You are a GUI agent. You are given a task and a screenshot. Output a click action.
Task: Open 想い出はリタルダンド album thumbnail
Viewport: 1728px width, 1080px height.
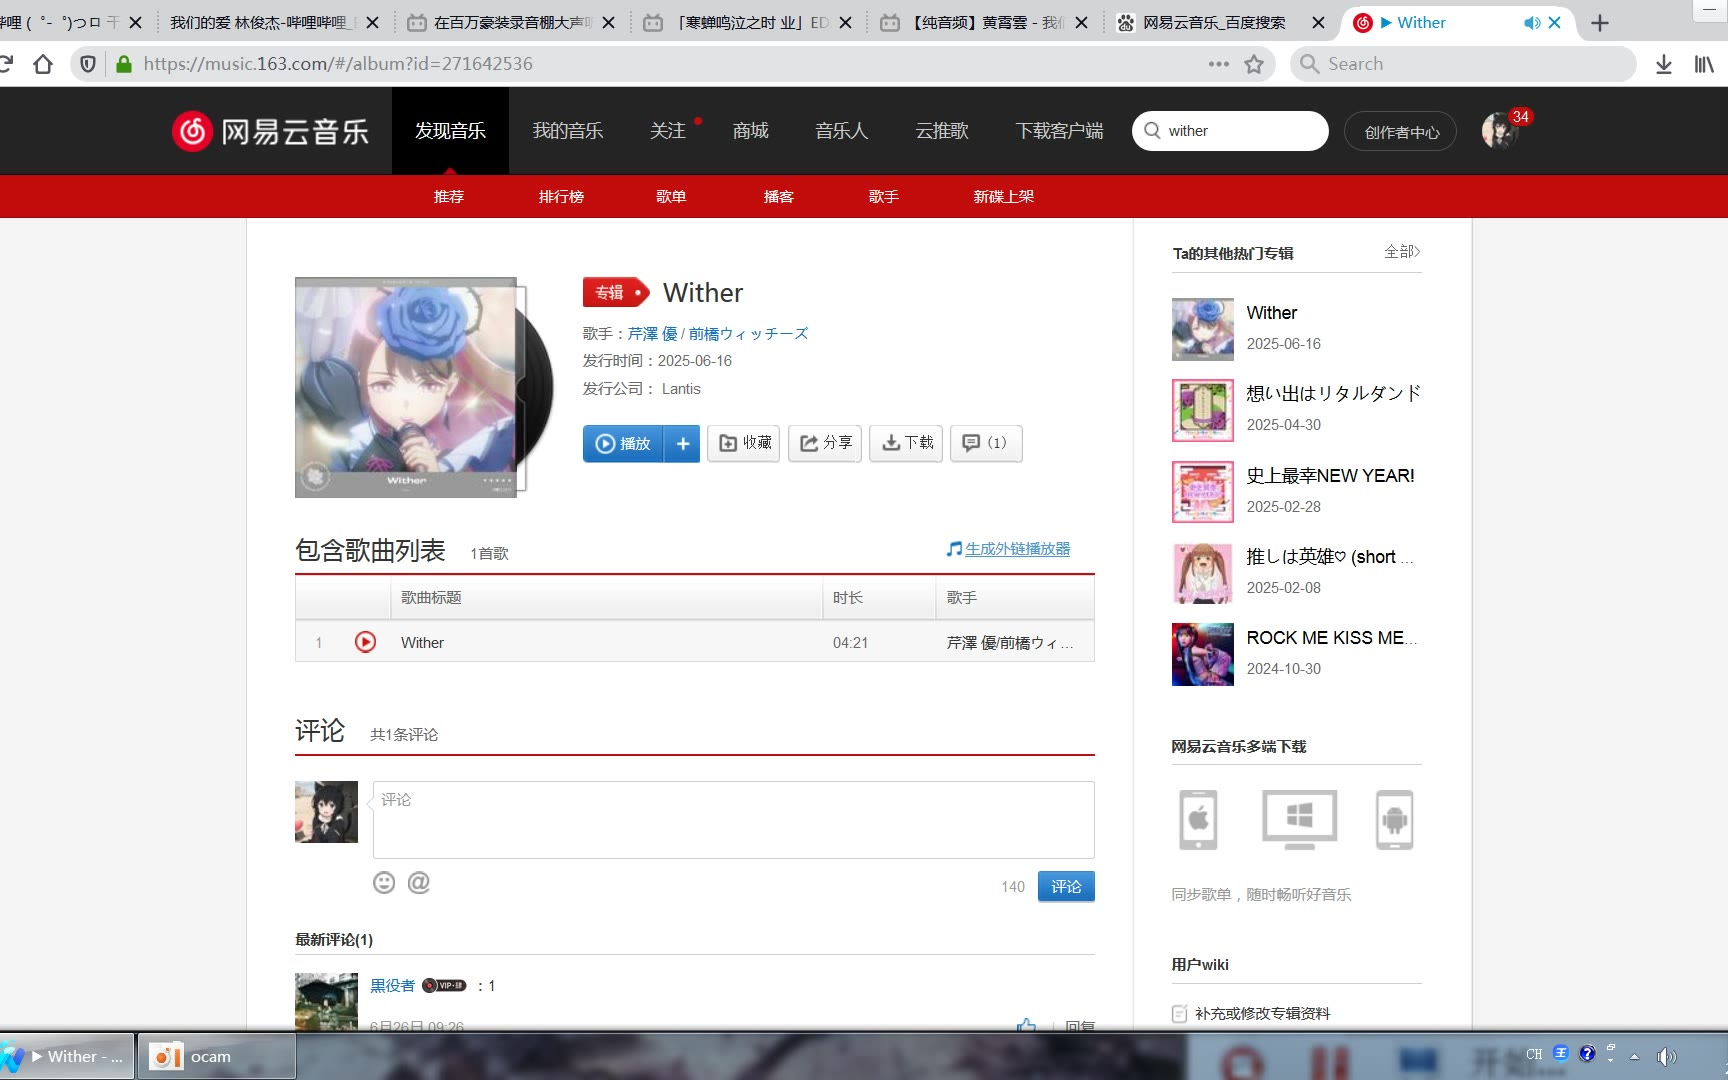(x=1202, y=410)
